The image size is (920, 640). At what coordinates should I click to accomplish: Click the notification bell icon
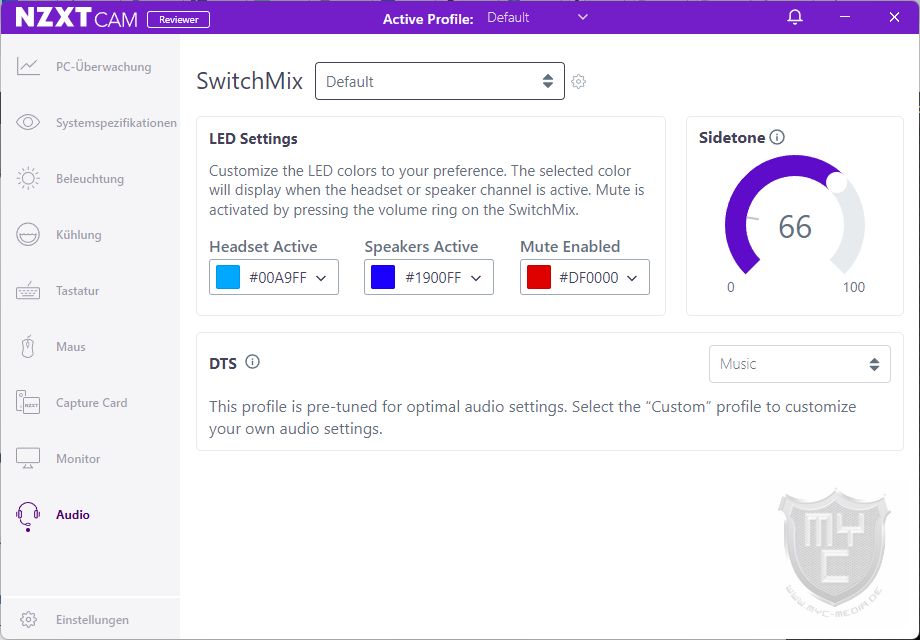(x=794, y=17)
